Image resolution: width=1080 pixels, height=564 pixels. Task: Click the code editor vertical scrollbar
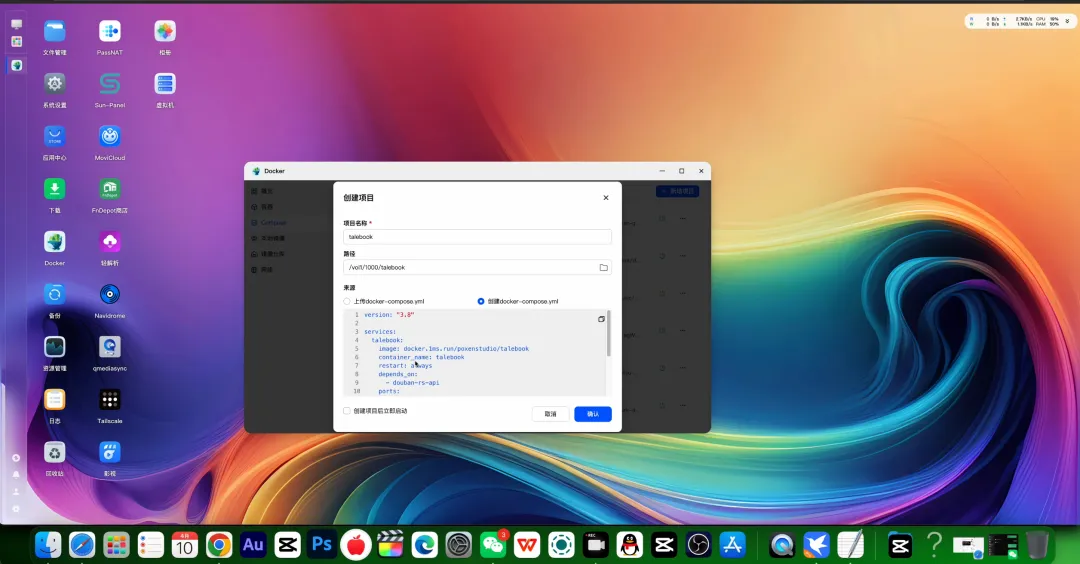click(x=609, y=333)
